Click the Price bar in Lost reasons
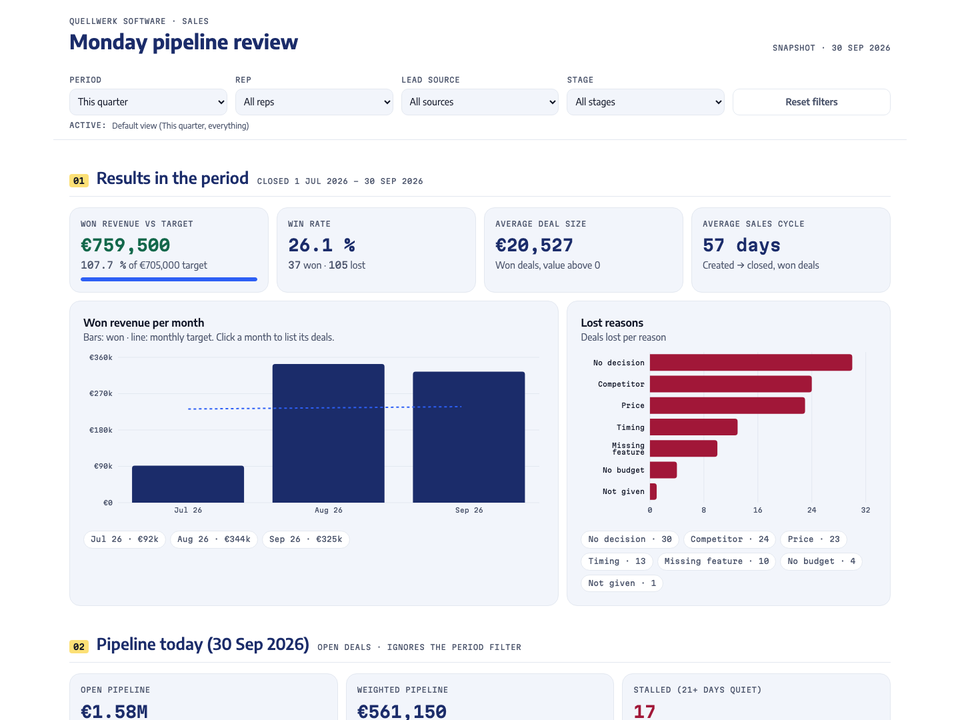This screenshot has height=720, width=960. [x=727, y=405]
